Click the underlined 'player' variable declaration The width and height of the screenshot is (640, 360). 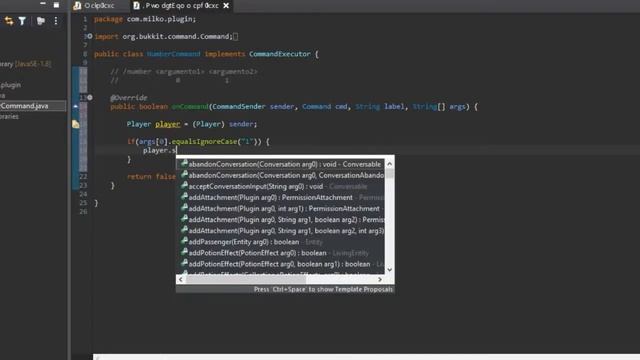pos(167,124)
